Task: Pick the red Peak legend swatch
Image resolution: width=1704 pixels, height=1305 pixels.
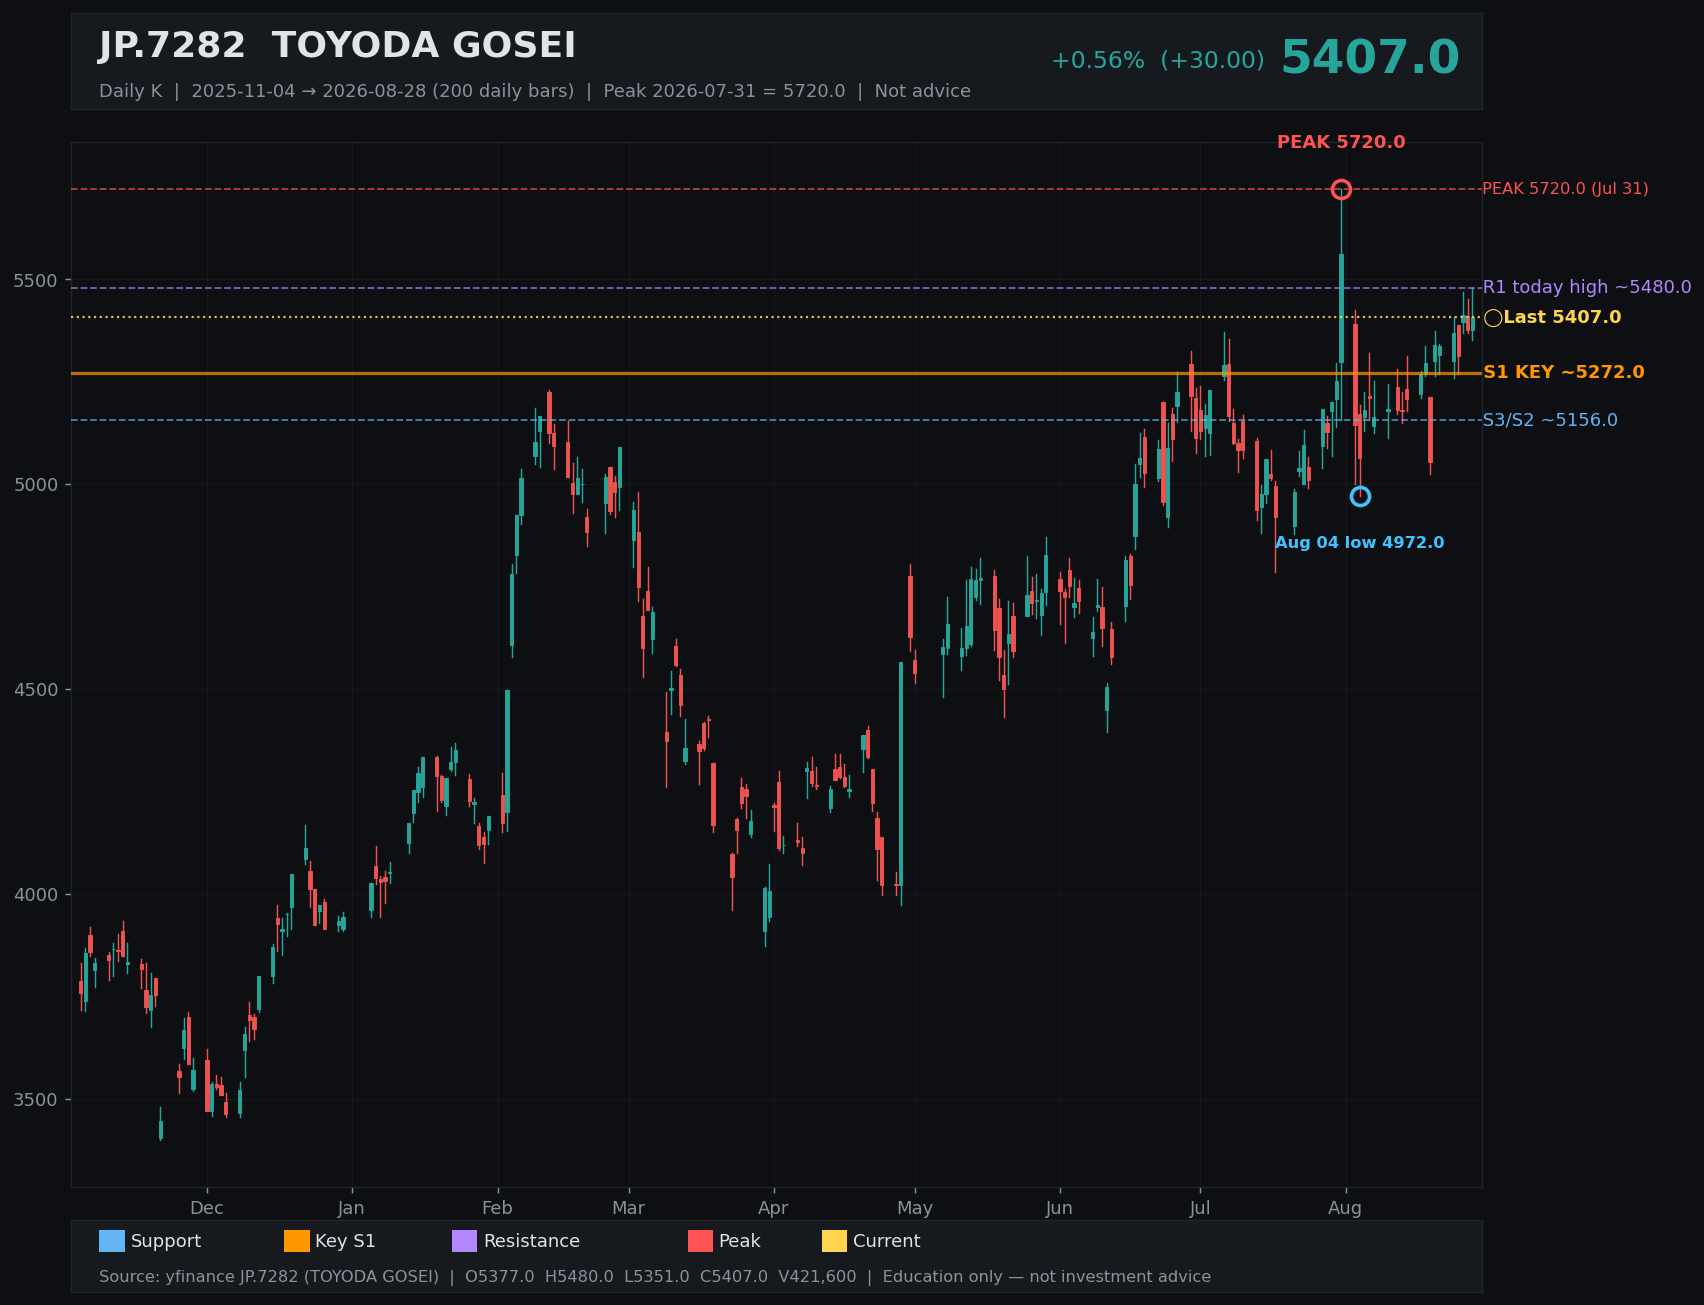Action: click(x=701, y=1241)
